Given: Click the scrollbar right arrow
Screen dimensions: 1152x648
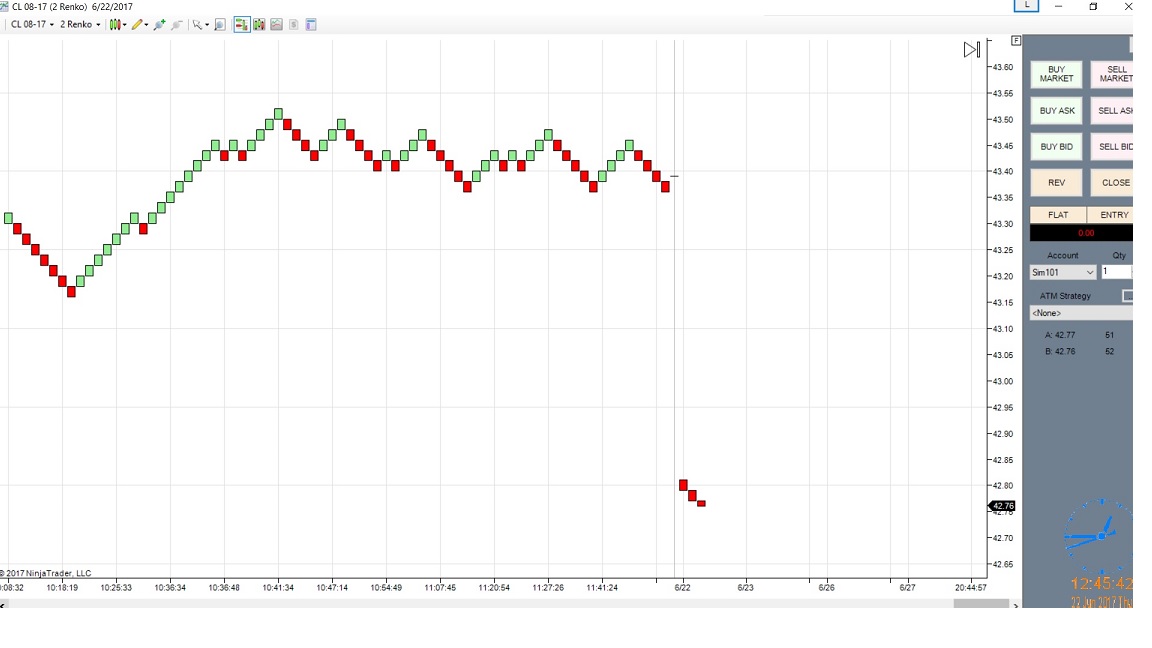Looking at the screenshot, I should 1016,605.
